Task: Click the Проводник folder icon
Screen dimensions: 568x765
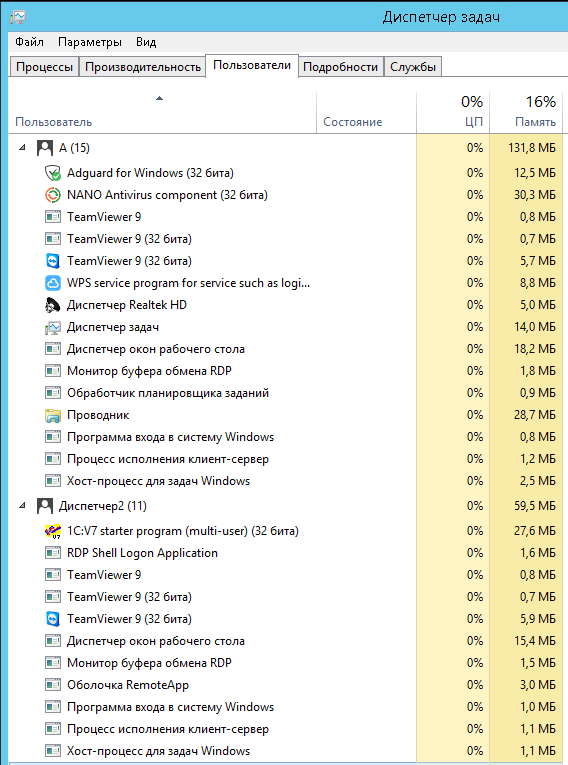Action: [53, 415]
